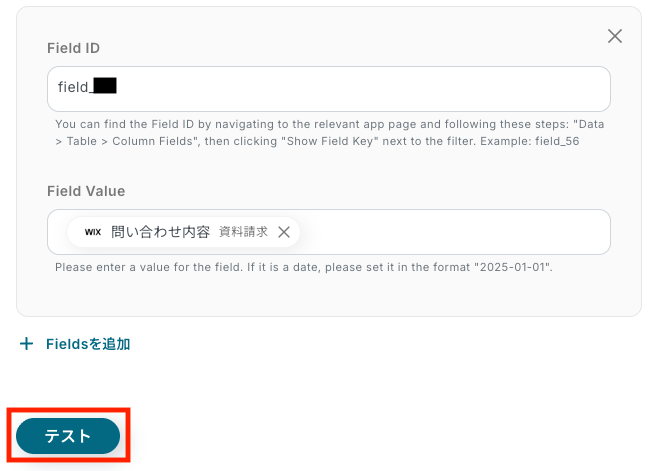Screen dimensions: 652x471
Task: Select the 問い合わせ内容 chip label
Action: click(x=161, y=232)
